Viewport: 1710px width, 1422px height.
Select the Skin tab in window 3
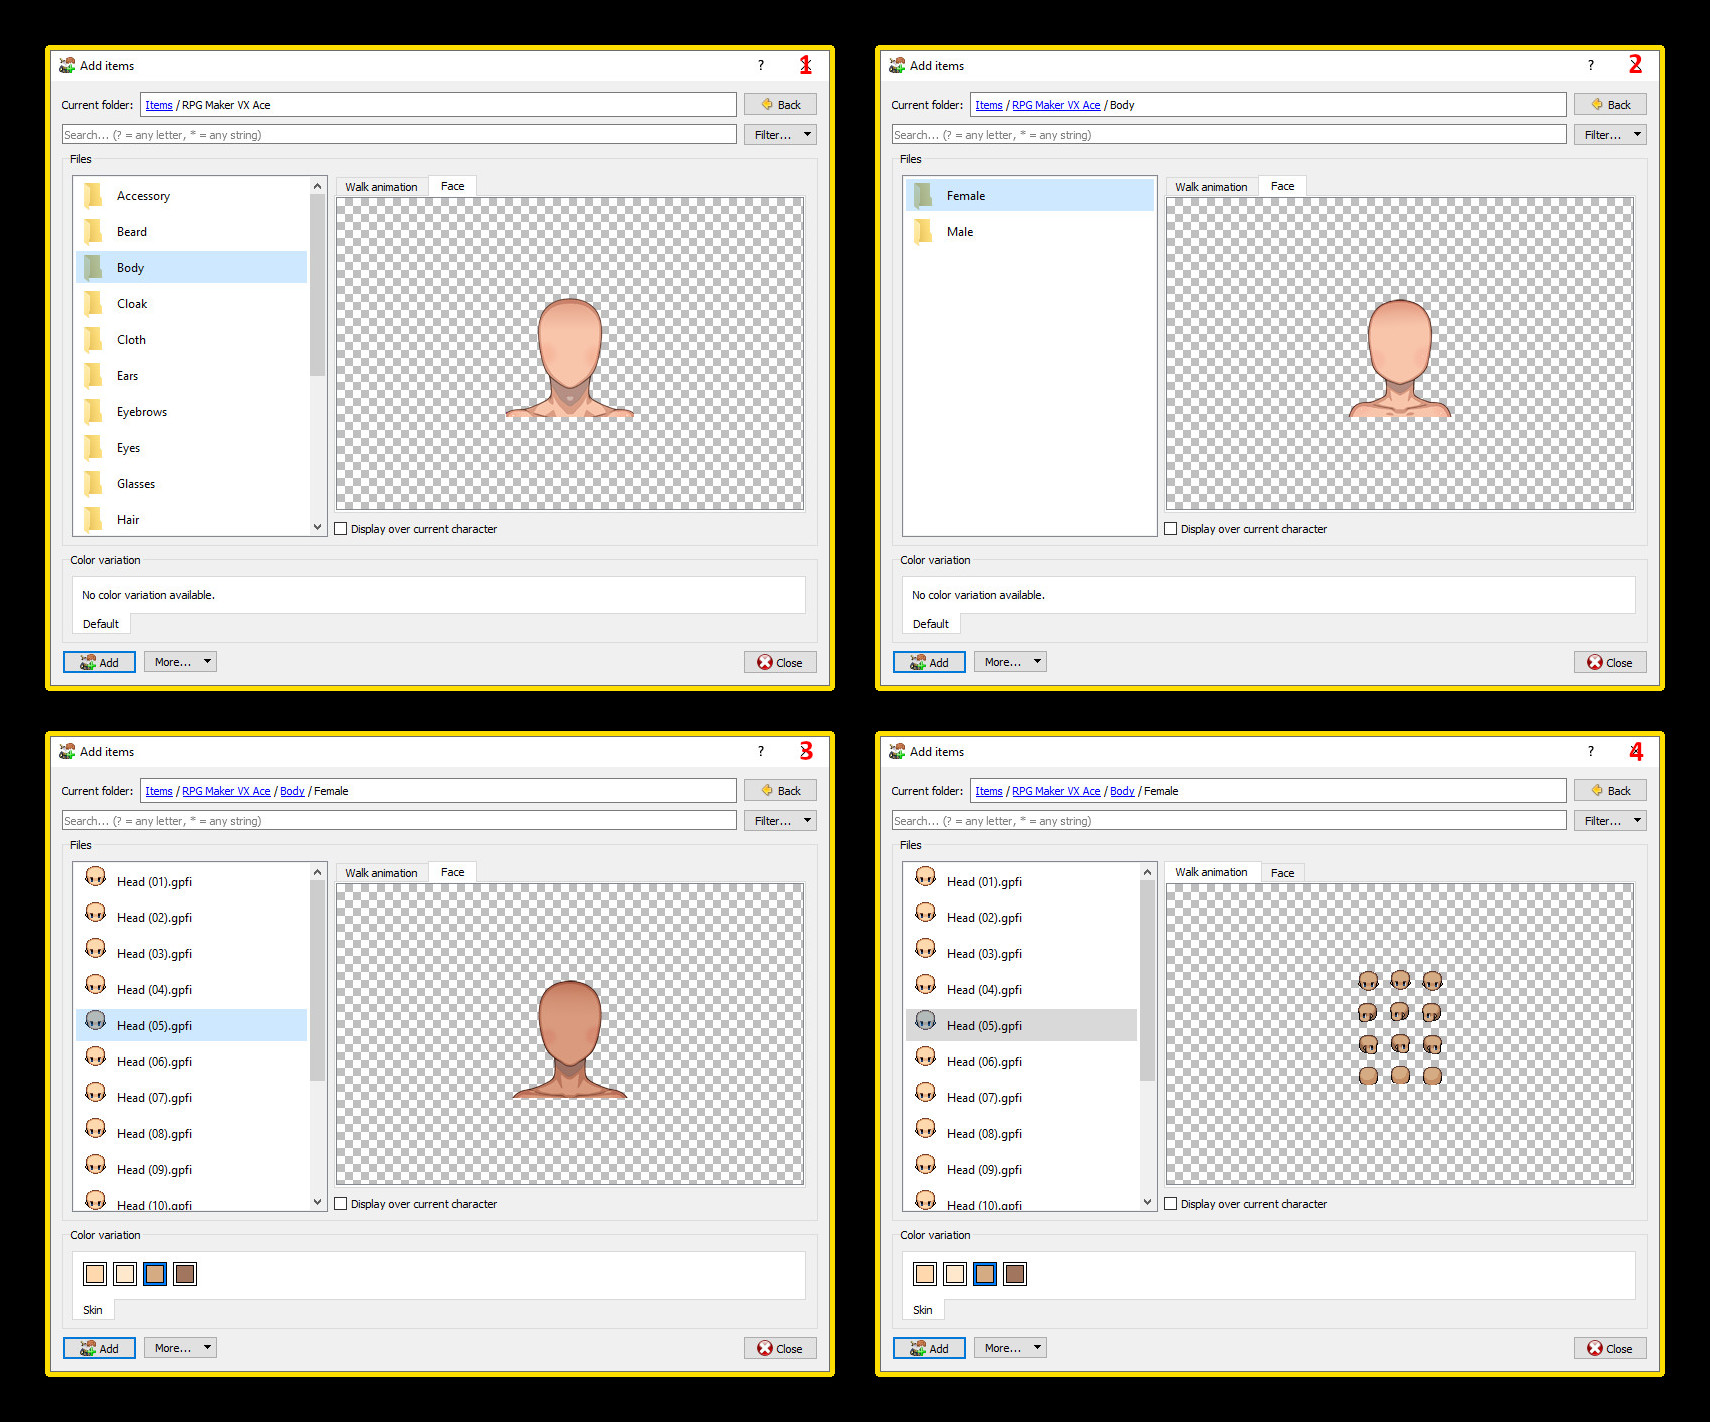[93, 1310]
